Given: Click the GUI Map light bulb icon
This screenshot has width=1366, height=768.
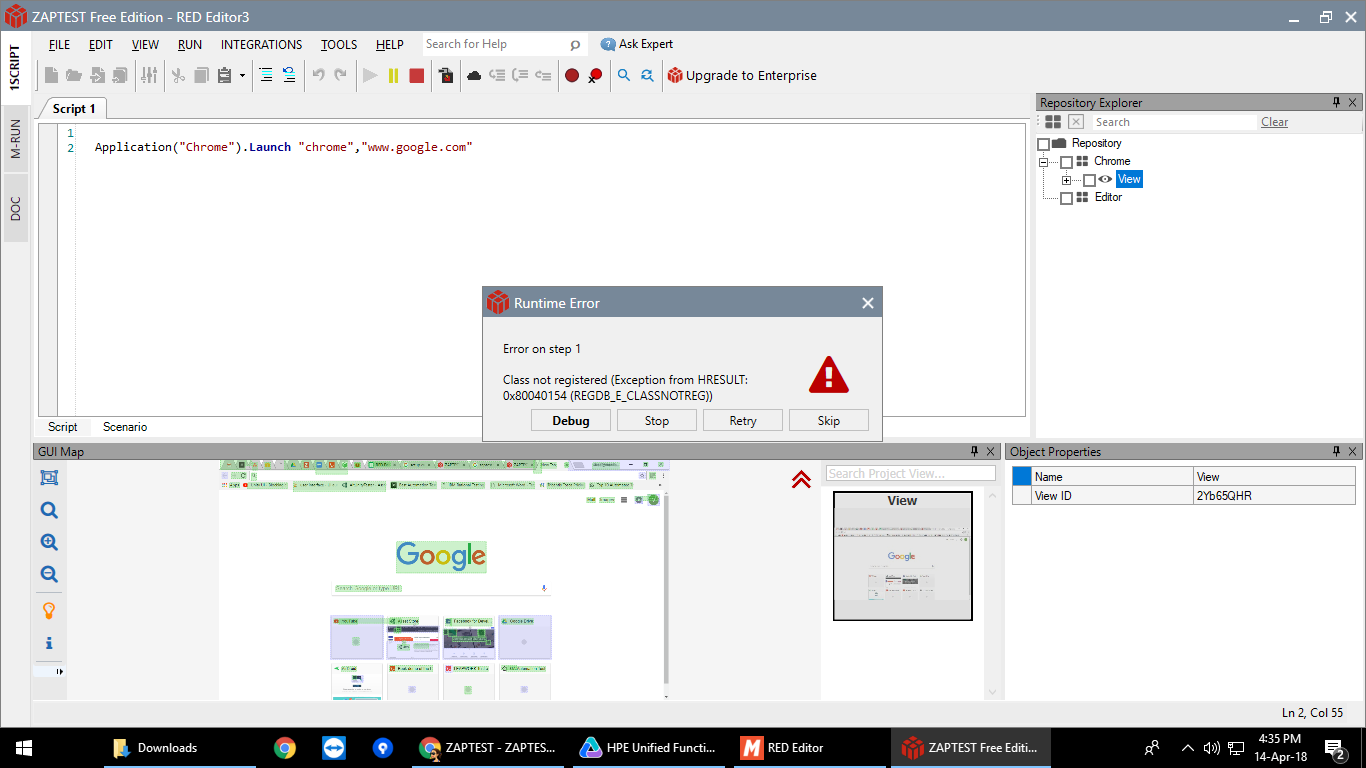Looking at the screenshot, I should pos(49,610).
